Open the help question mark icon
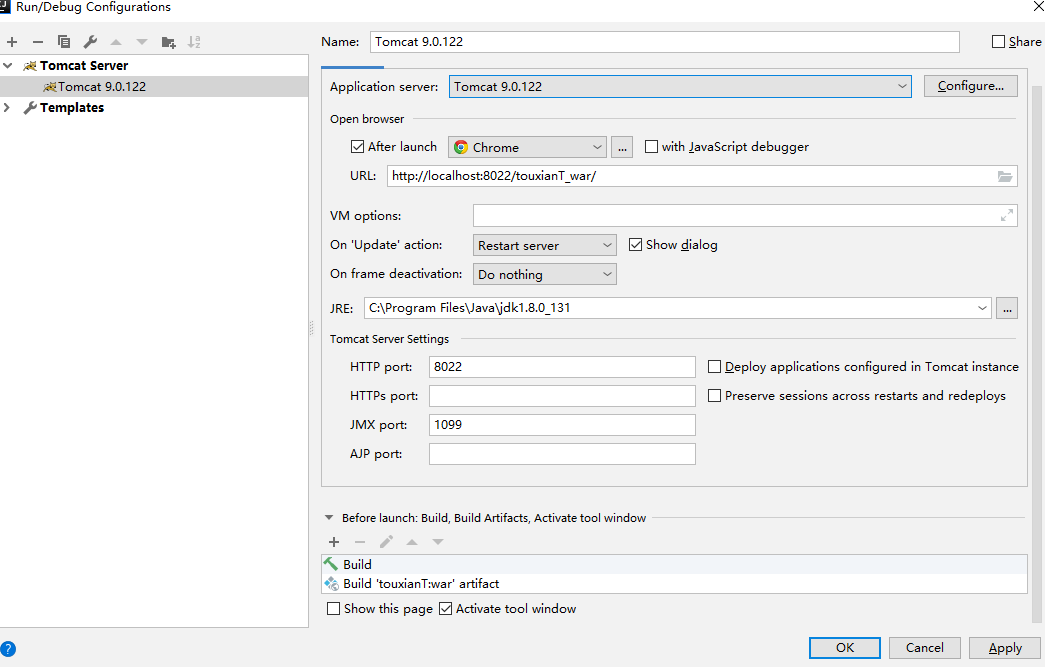 click(x=7, y=649)
